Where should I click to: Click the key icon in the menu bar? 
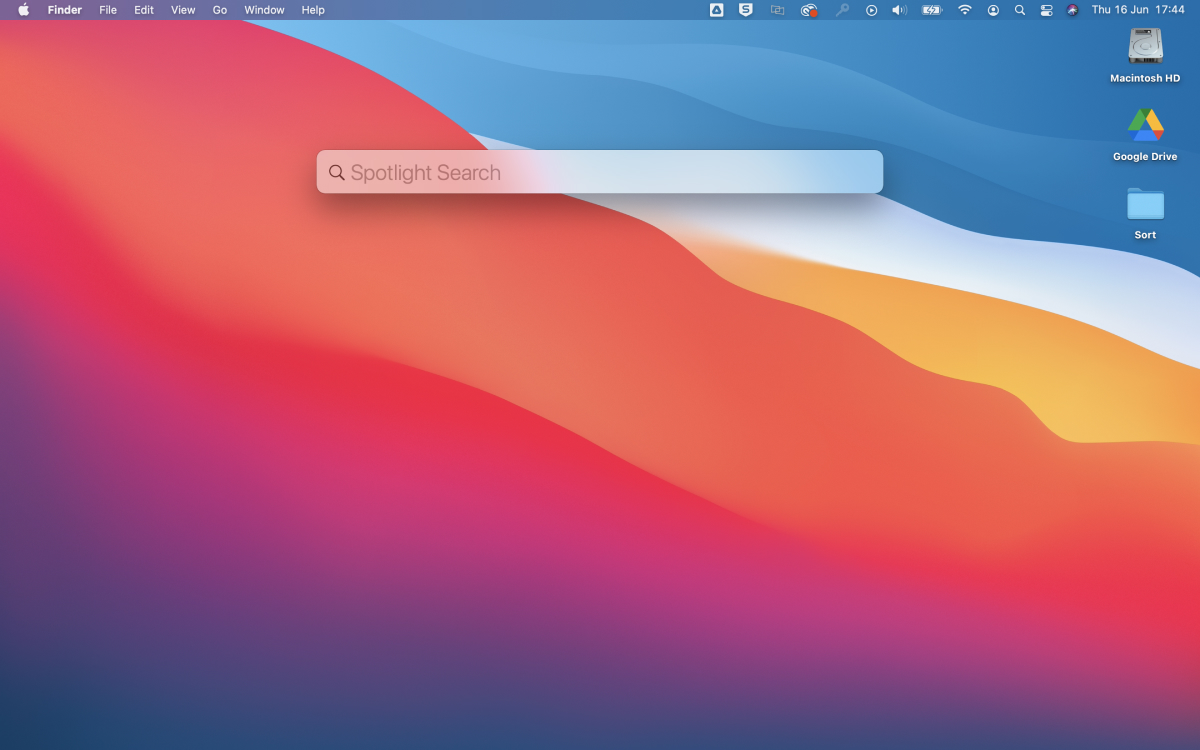[842, 10]
